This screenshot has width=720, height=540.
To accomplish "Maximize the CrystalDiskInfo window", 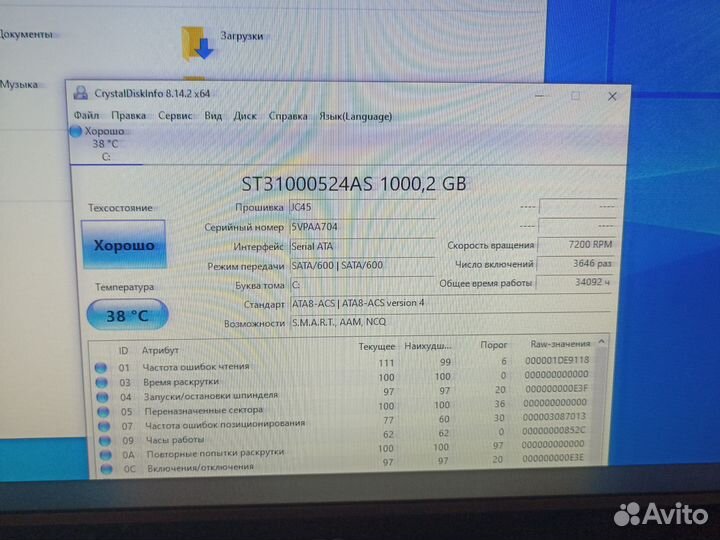I will [575, 96].
